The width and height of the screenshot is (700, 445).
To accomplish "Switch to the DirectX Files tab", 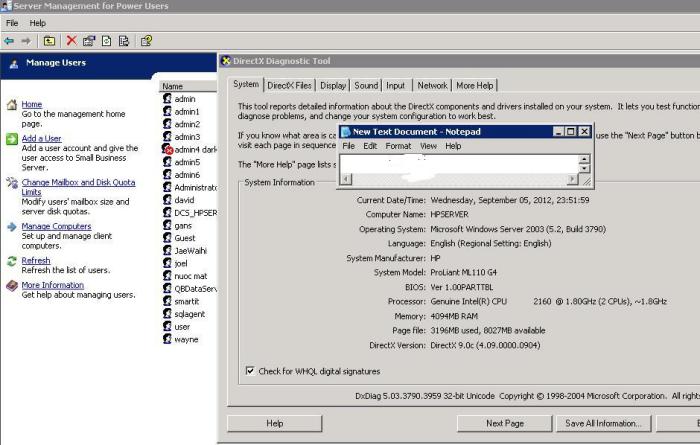I will 289,86.
